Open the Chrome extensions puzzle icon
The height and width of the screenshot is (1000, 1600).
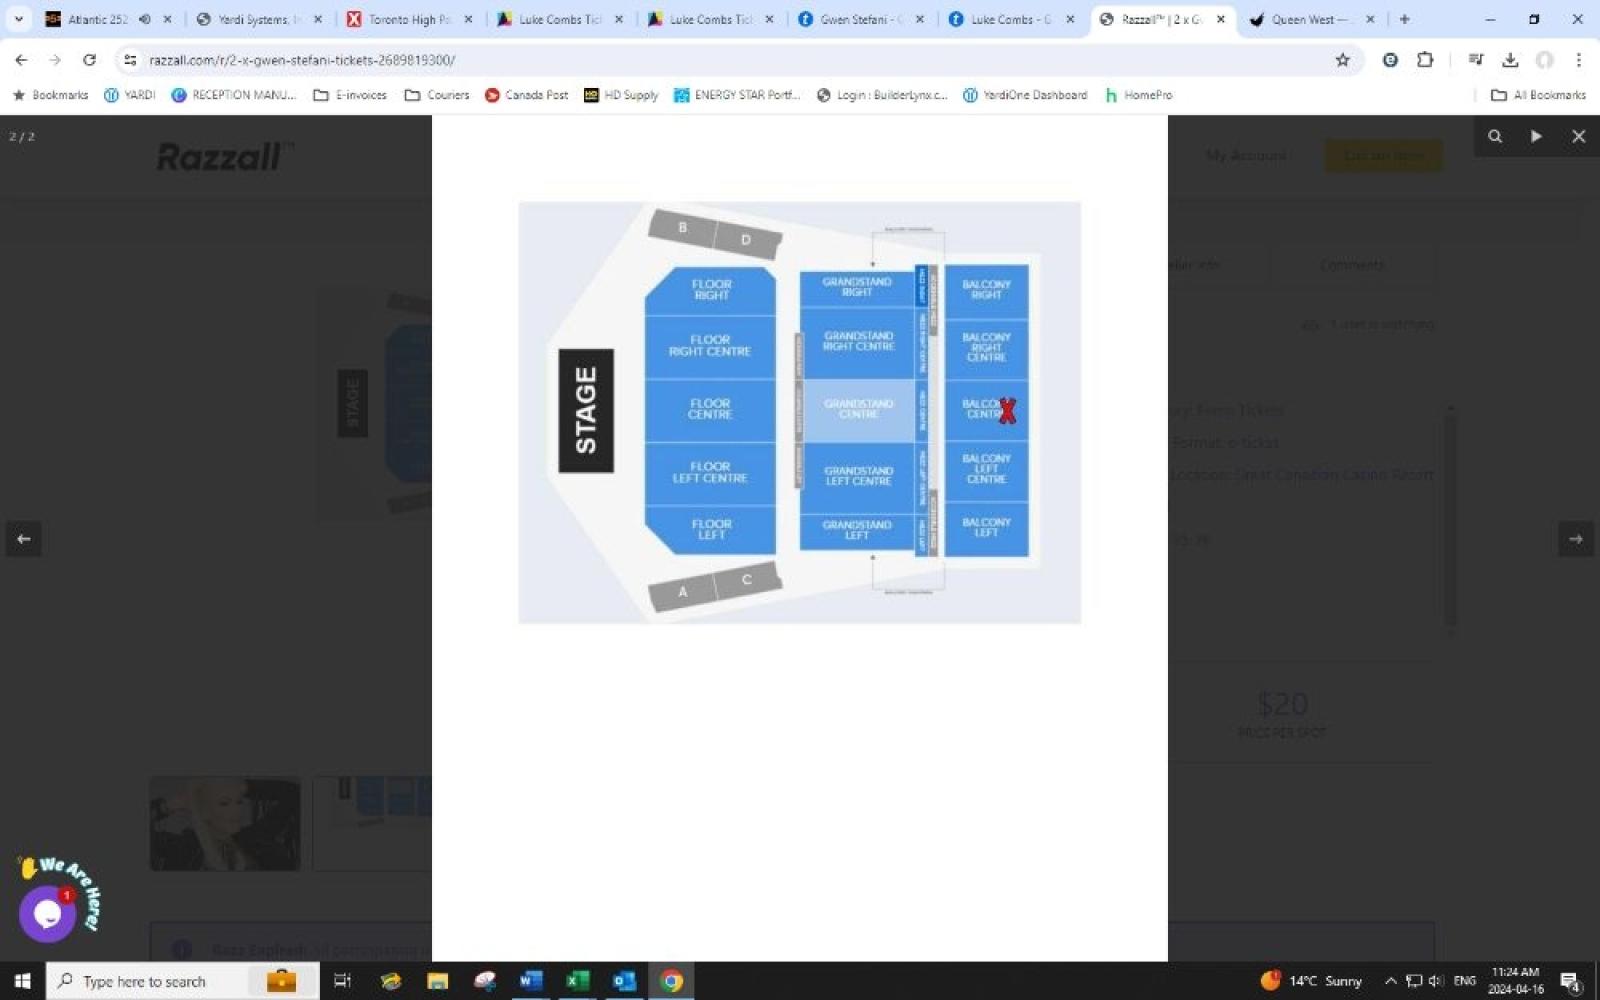[1425, 60]
